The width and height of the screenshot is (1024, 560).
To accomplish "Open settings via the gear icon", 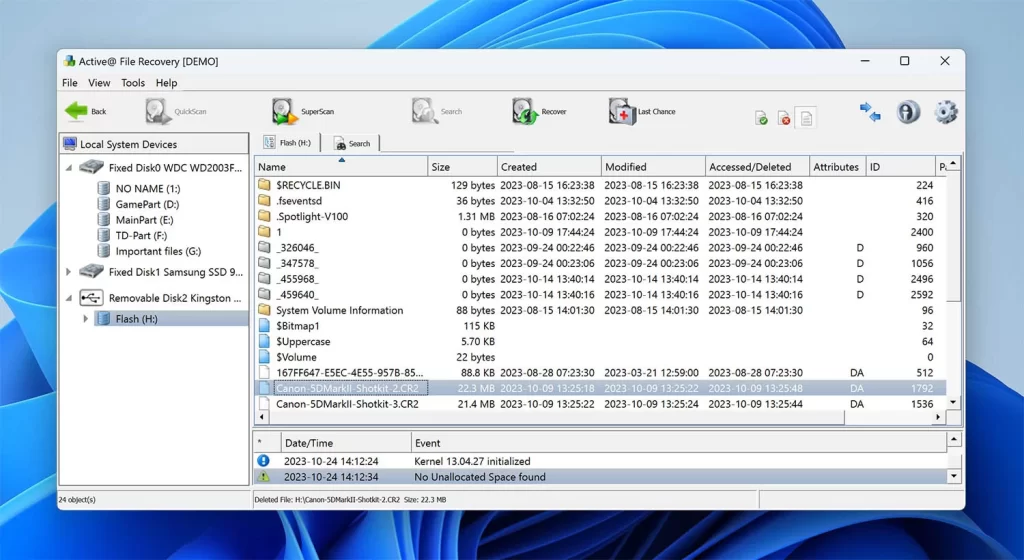I will tap(946, 112).
